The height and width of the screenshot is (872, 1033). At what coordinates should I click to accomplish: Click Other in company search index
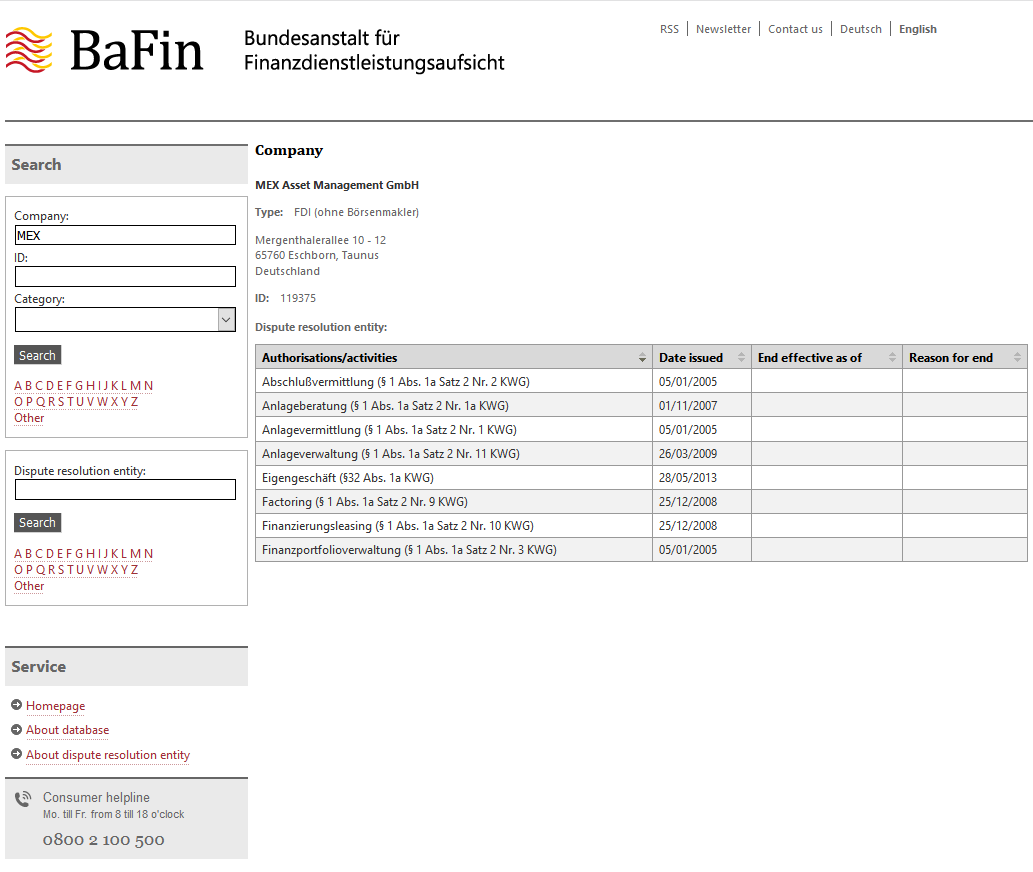pos(29,418)
